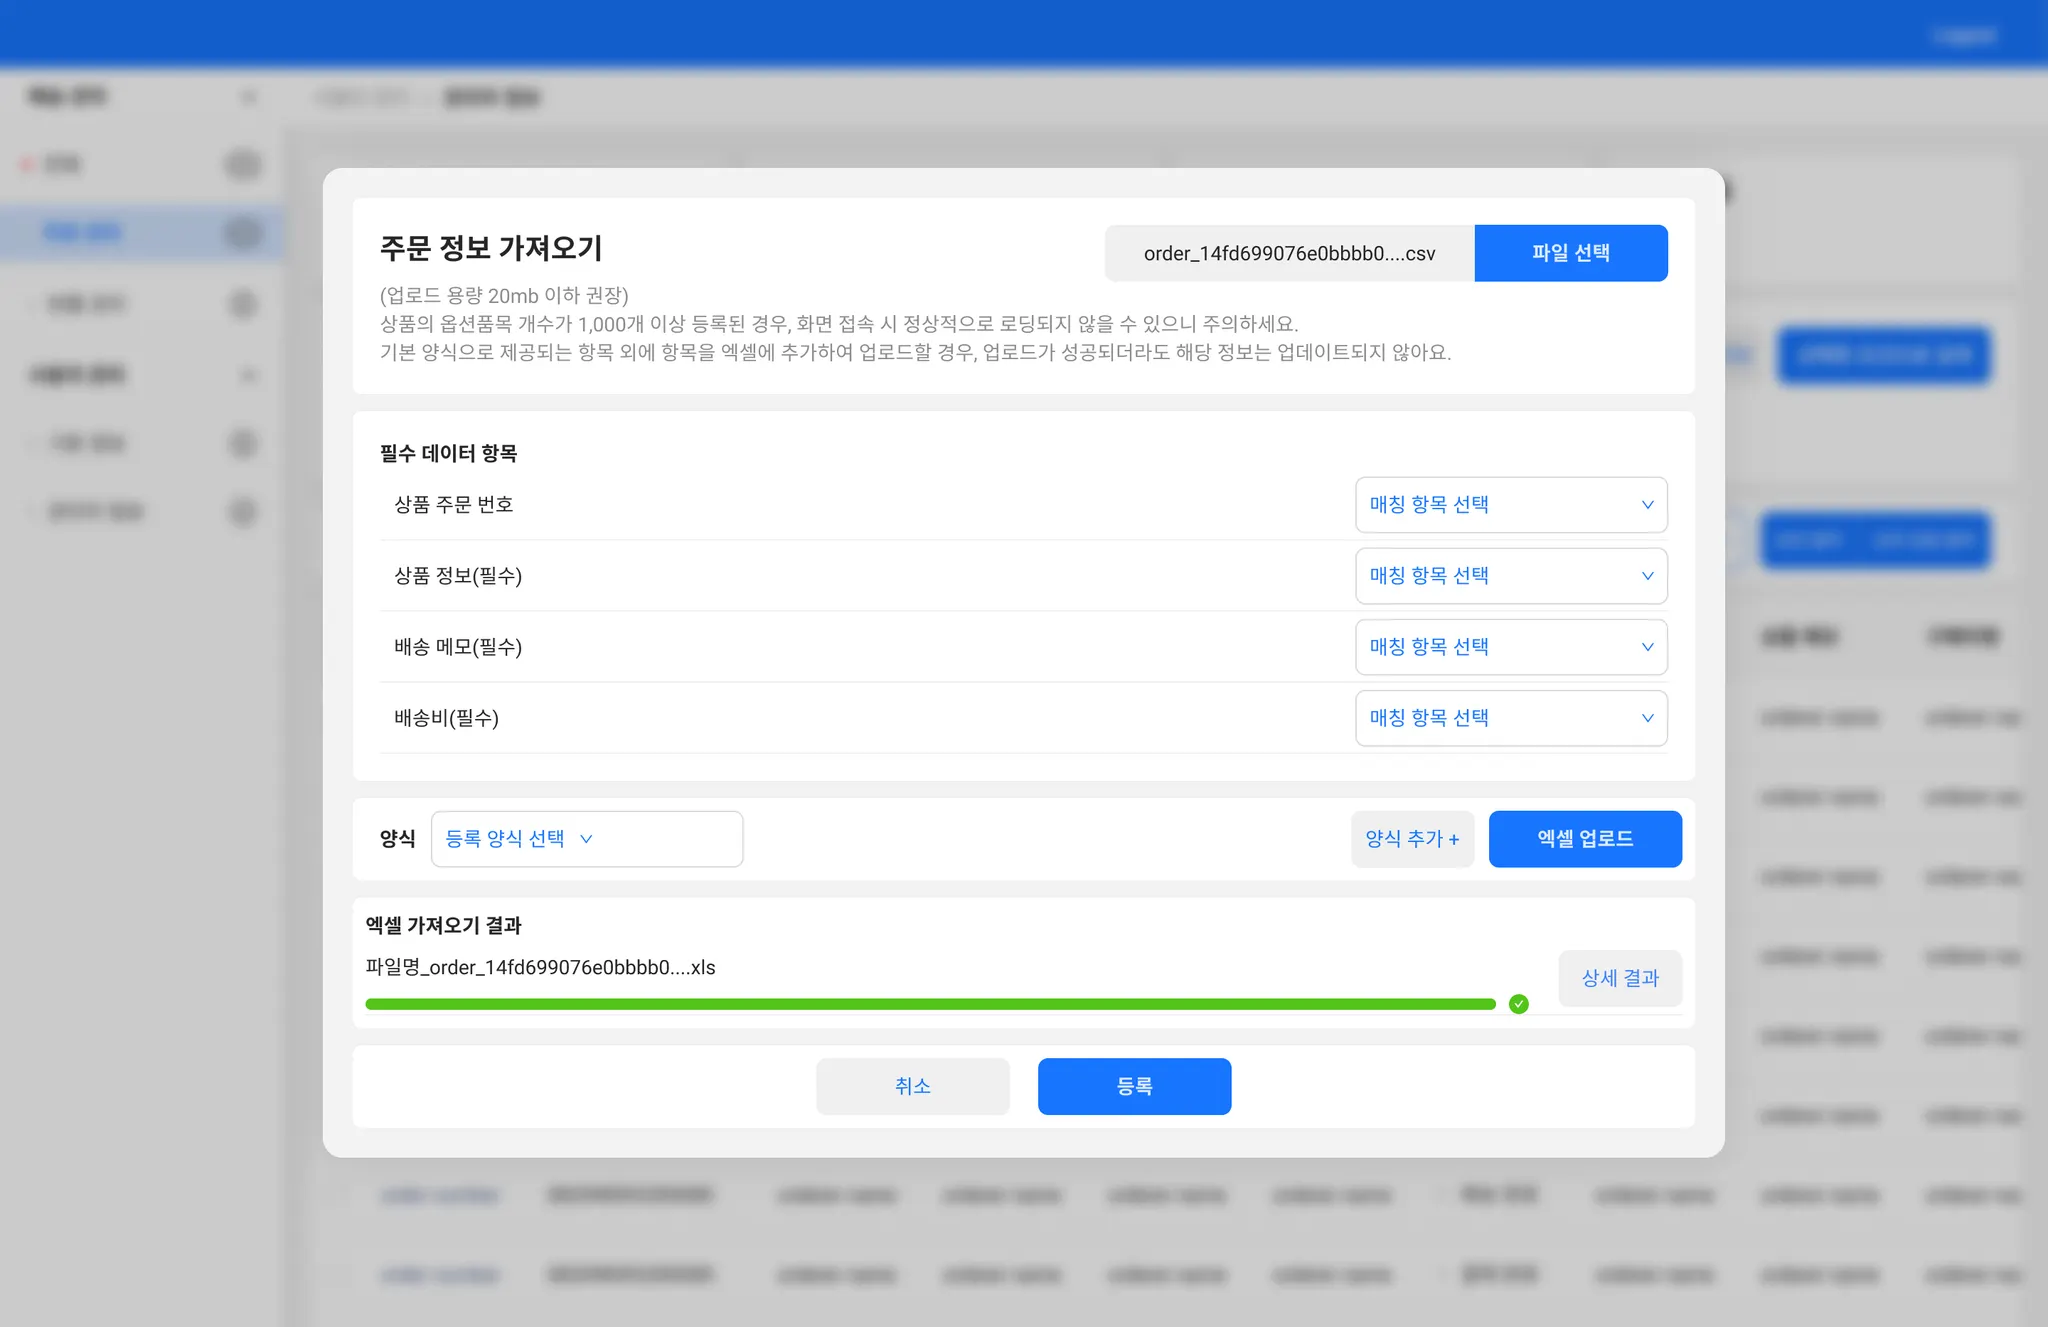This screenshot has height=1327, width=2048.
Task: Open 배송비(필수) matching dropdown
Action: pos(1509,718)
